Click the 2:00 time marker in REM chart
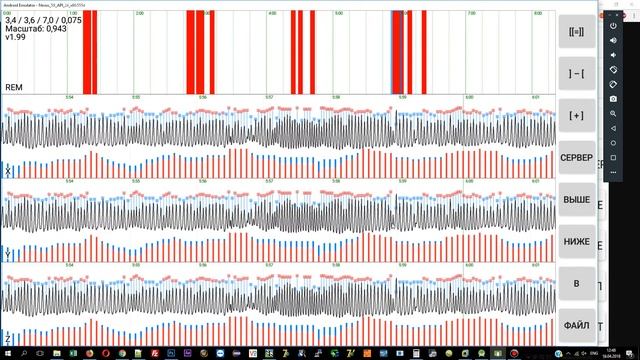 (x=140, y=13)
